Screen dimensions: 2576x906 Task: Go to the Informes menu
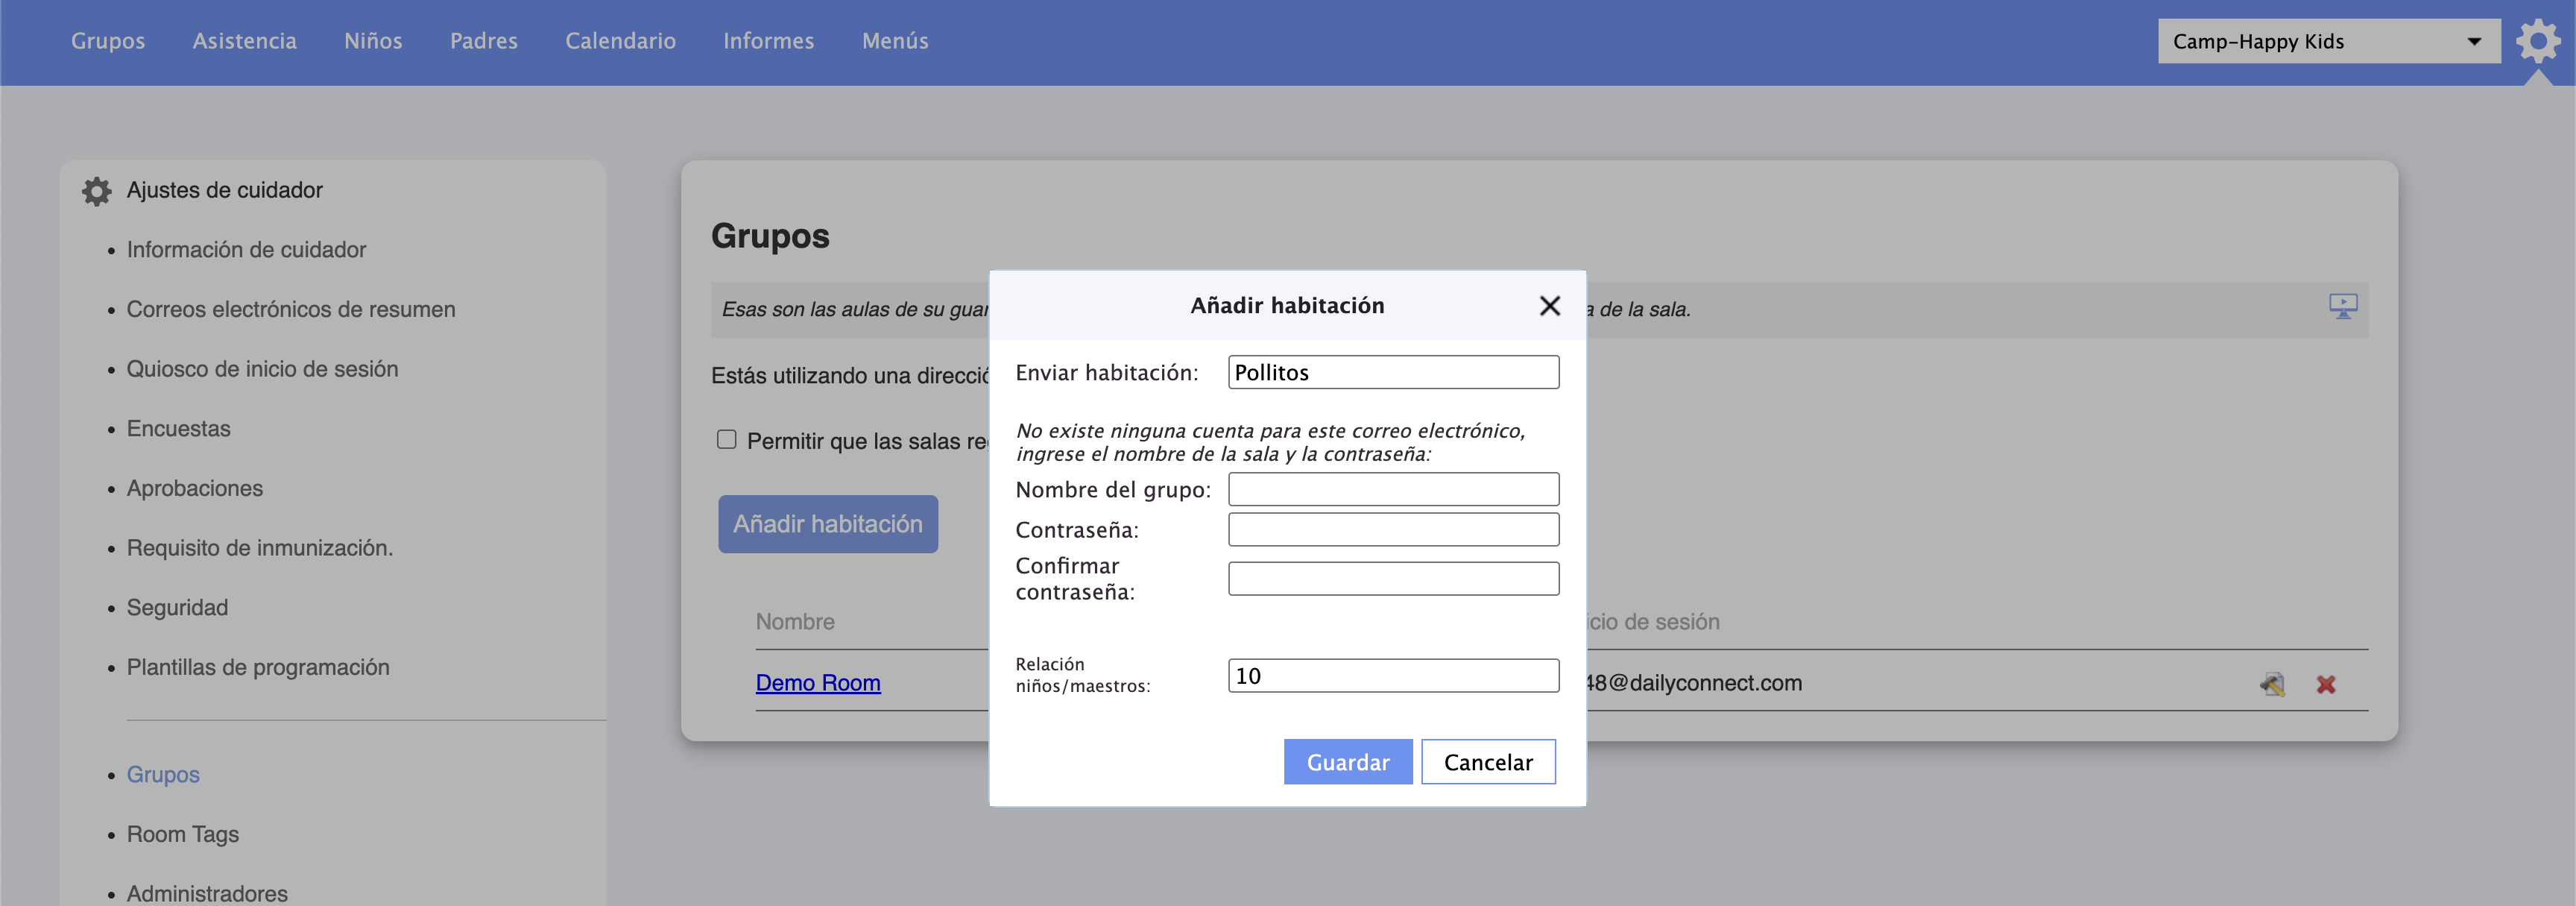click(x=768, y=41)
